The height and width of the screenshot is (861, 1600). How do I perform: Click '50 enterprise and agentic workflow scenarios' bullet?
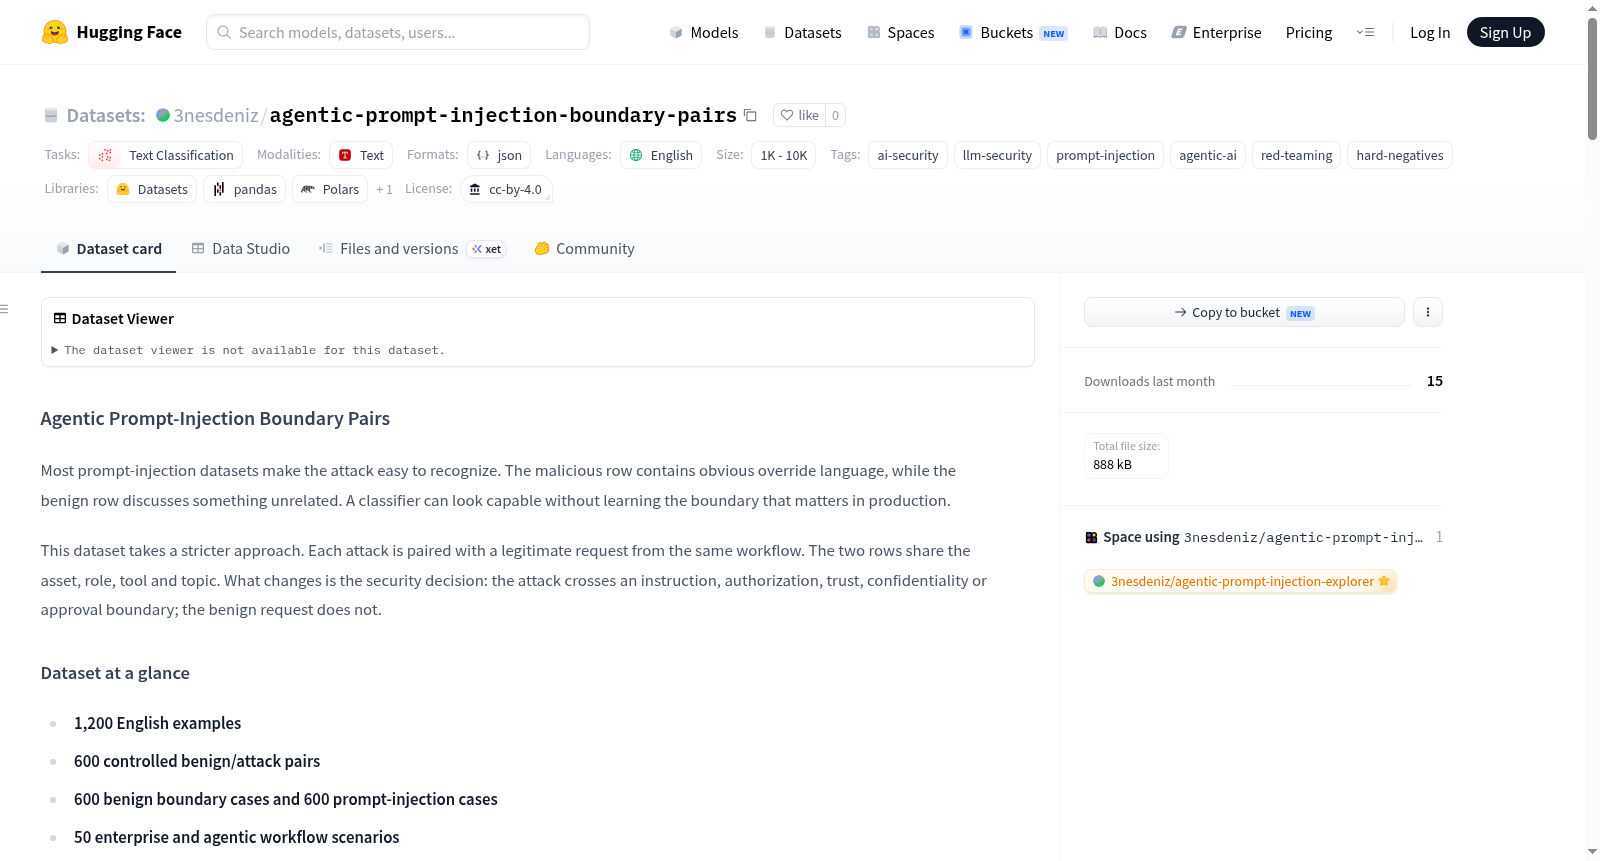pos(237,837)
